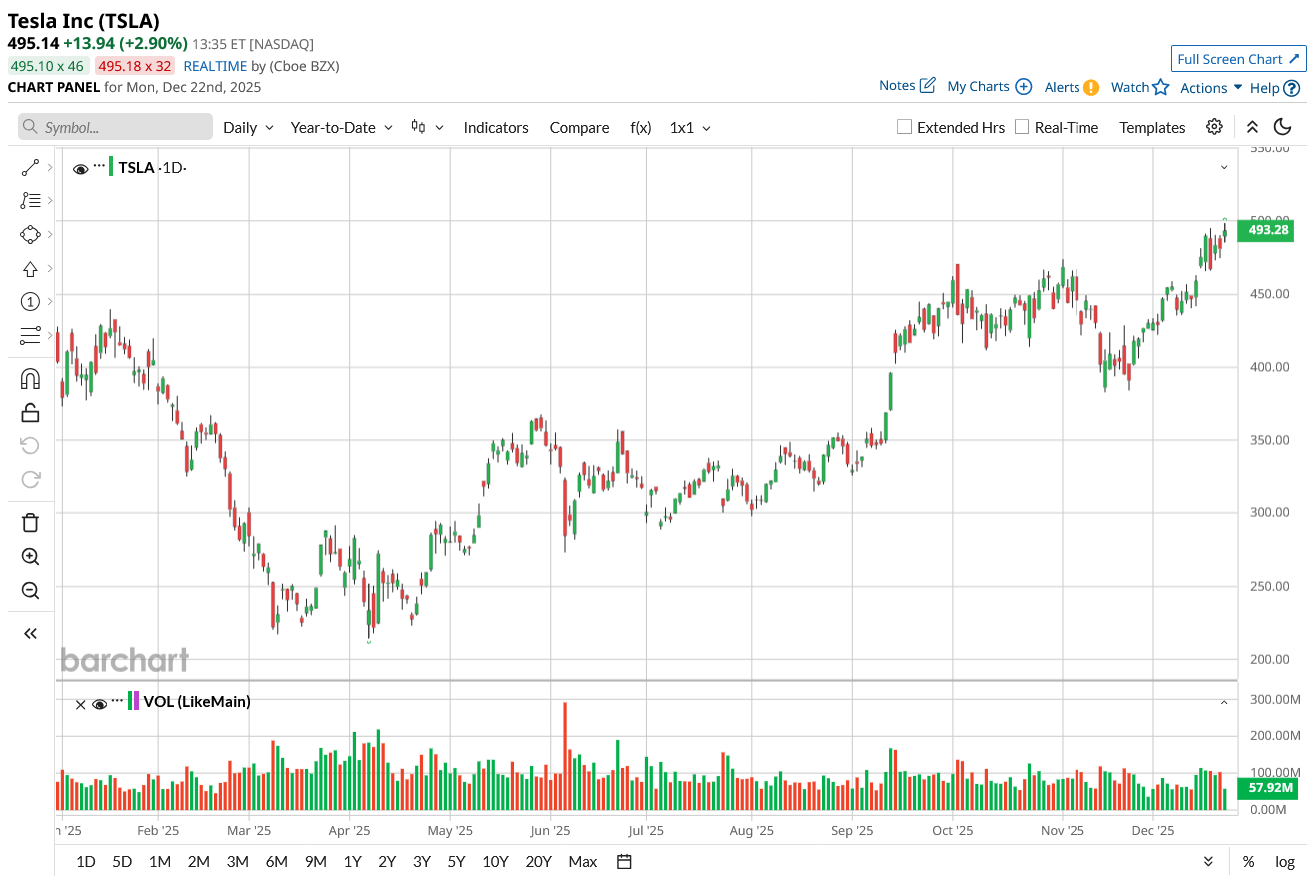The height and width of the screenshot is (876, 1308).
Task: Select the up arrow marker tool
Action: (30, 268)
